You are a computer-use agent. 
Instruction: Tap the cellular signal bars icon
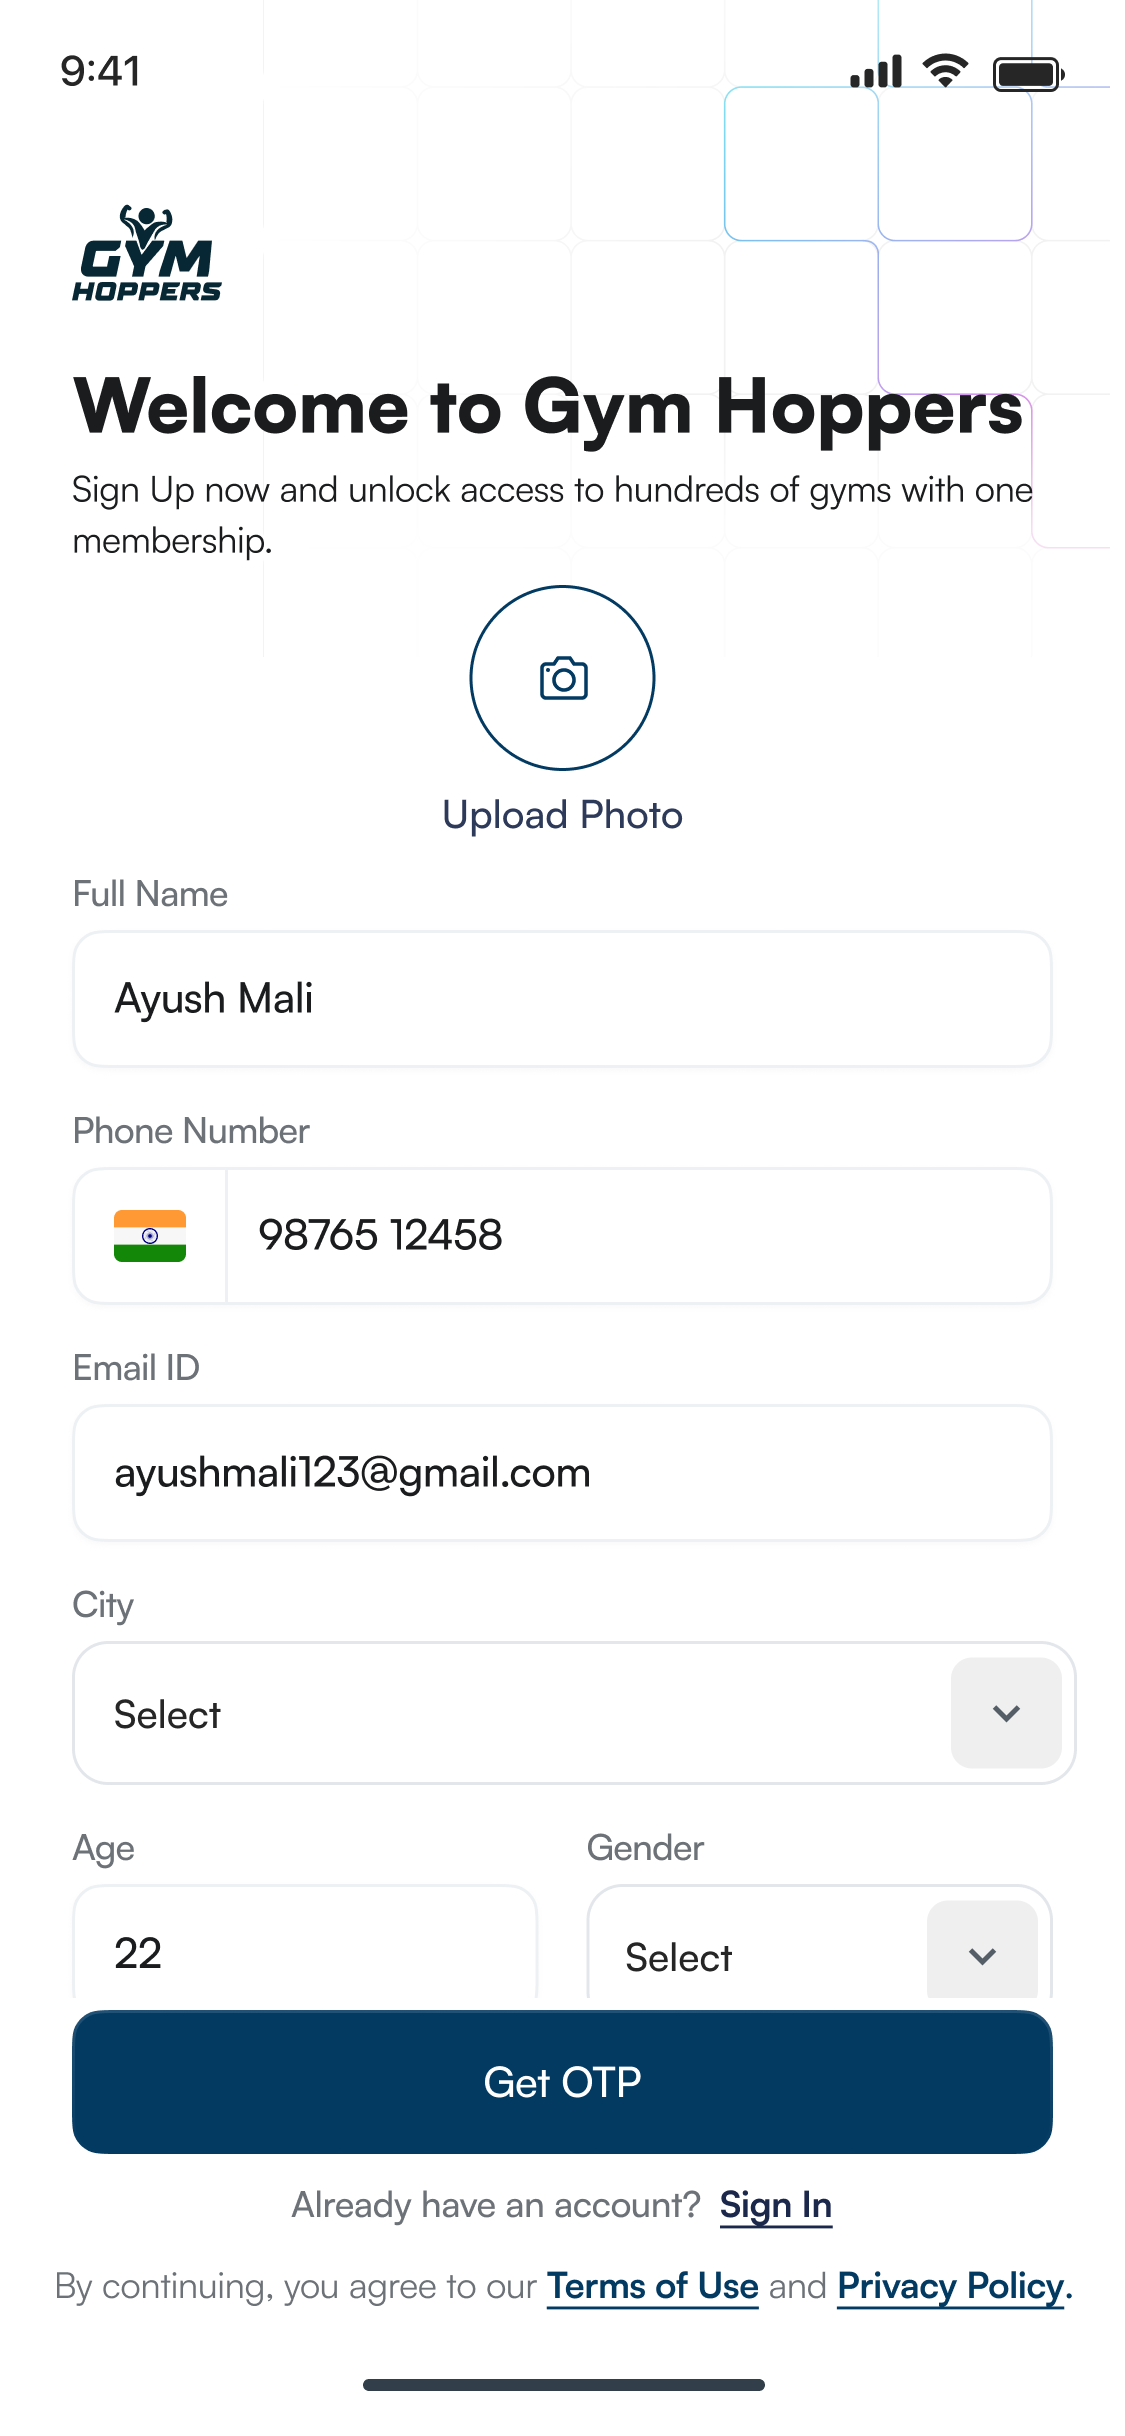876,72
